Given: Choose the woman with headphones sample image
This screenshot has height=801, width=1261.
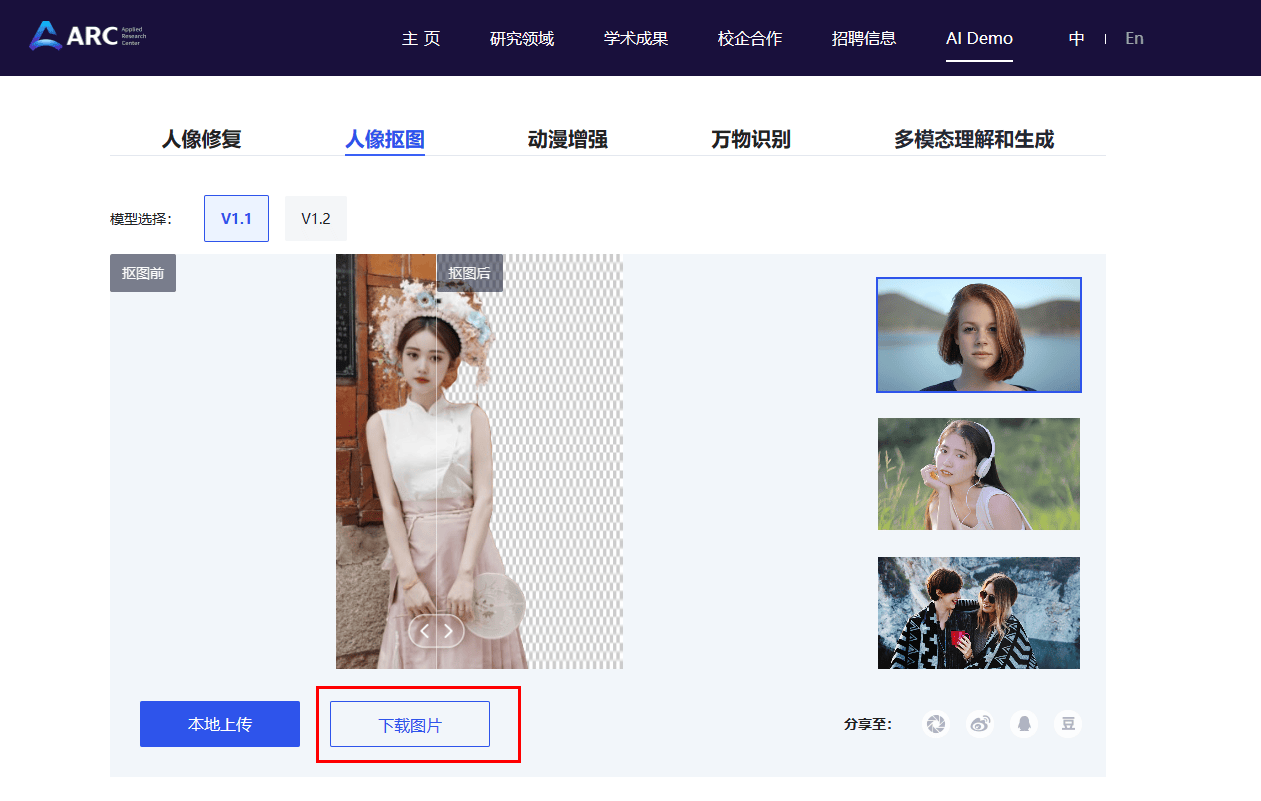Looking at the screenshot, I should coord(979,474).
